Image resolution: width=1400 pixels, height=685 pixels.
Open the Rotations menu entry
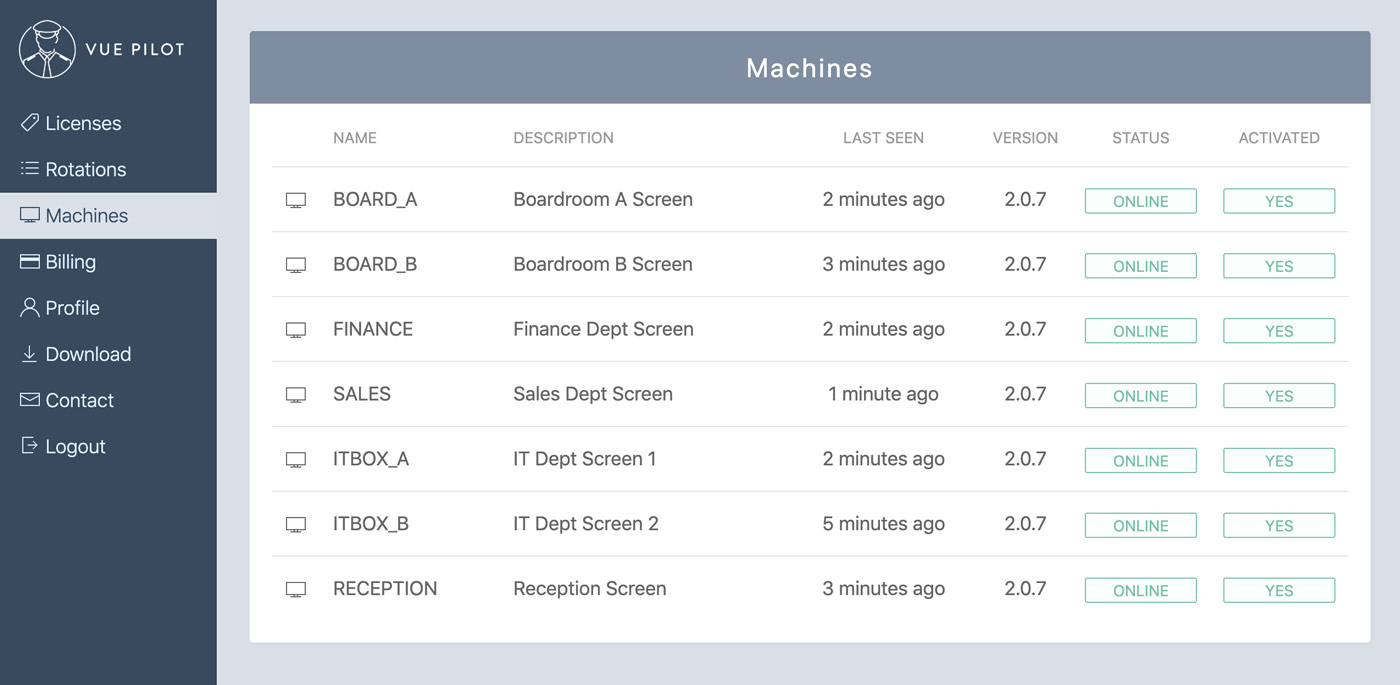tap(86, 170)
